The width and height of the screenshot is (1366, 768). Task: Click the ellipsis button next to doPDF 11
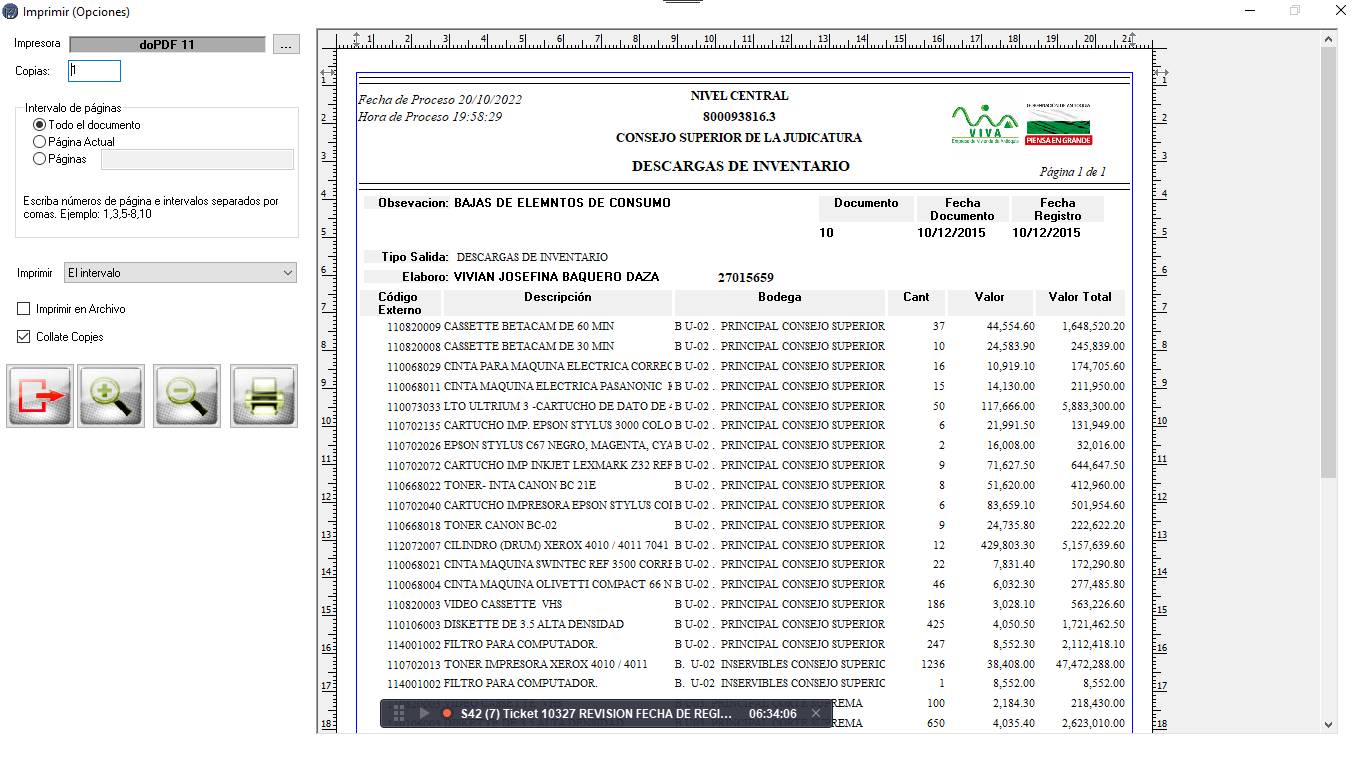tap(286, 45)
